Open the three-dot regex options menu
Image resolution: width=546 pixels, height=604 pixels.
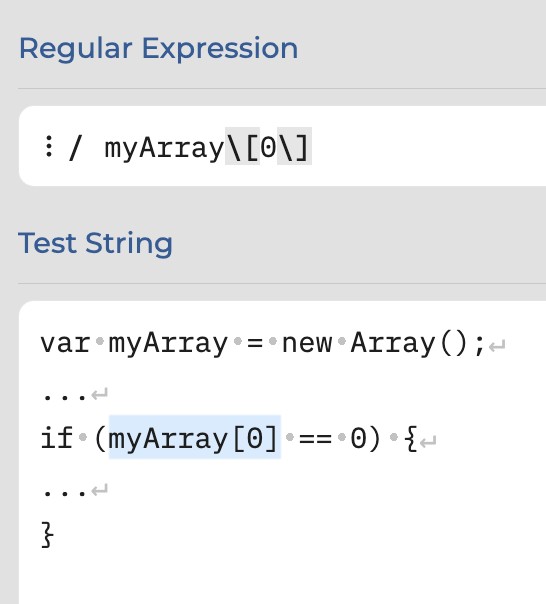click(49, 146)
